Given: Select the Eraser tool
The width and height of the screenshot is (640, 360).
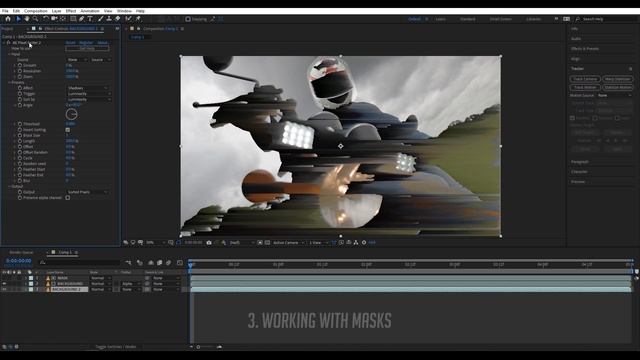Looking at the screenshot, I should coord(118,19).
